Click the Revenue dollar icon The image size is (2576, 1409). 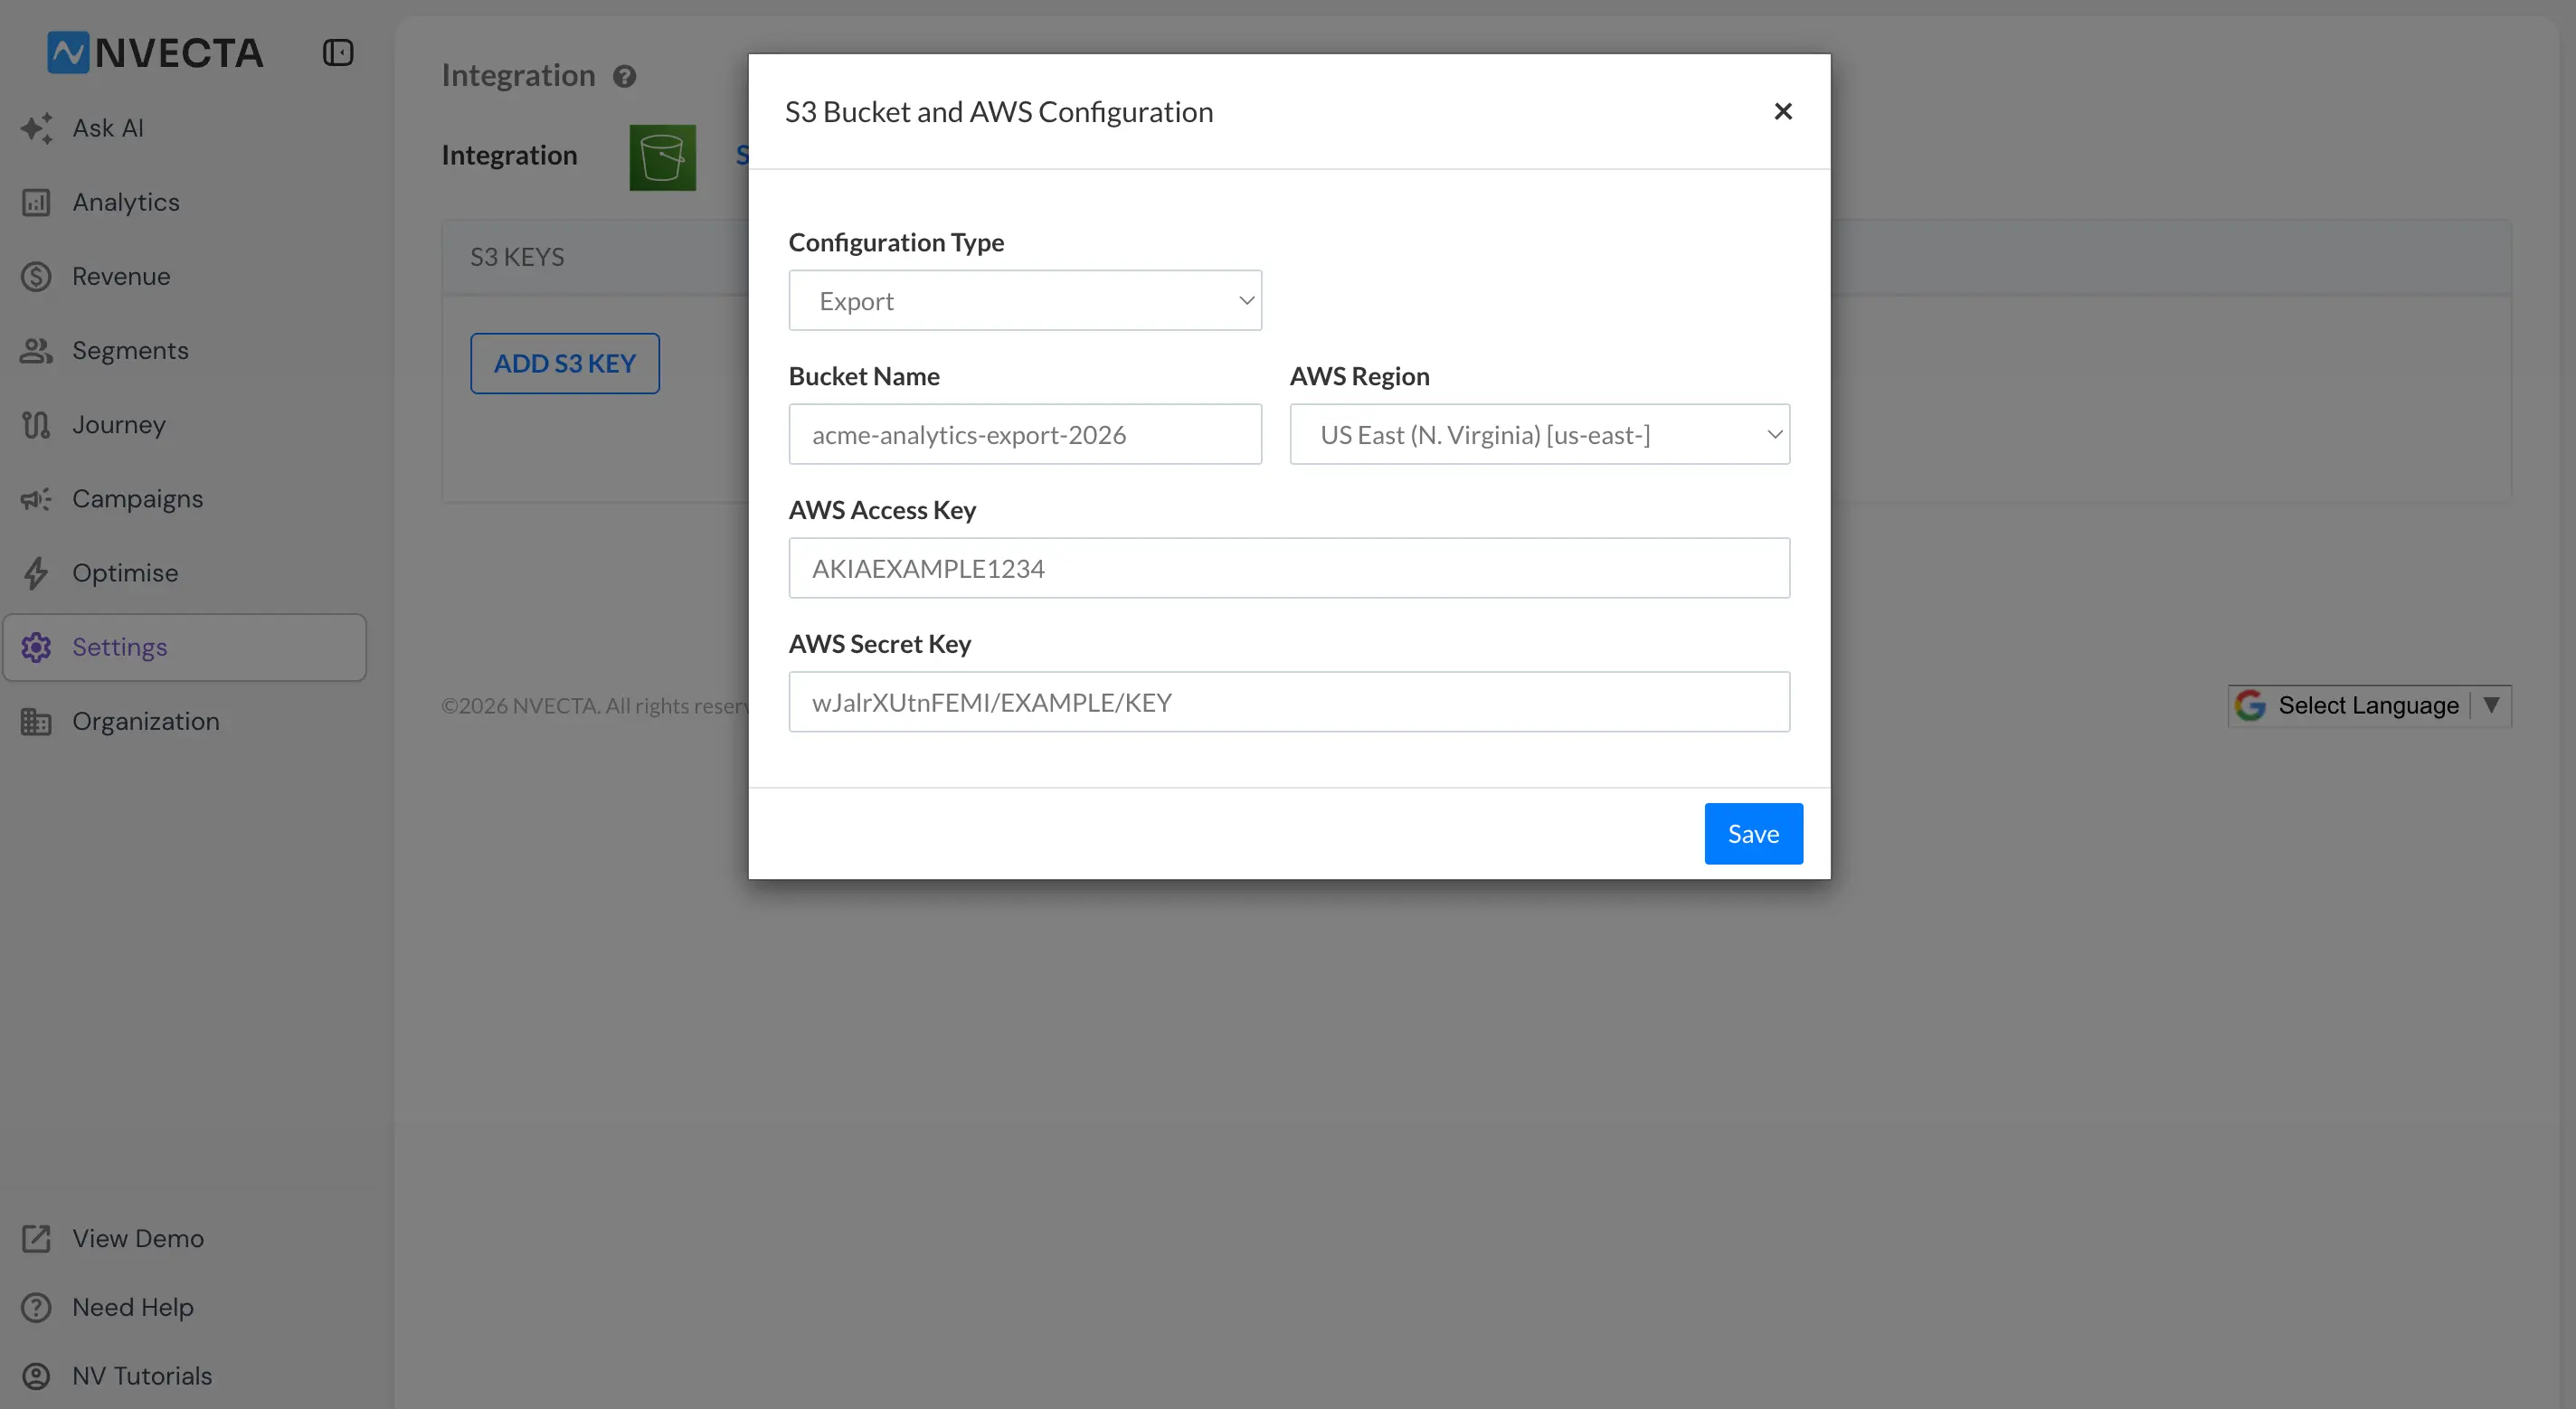[36, 276]
